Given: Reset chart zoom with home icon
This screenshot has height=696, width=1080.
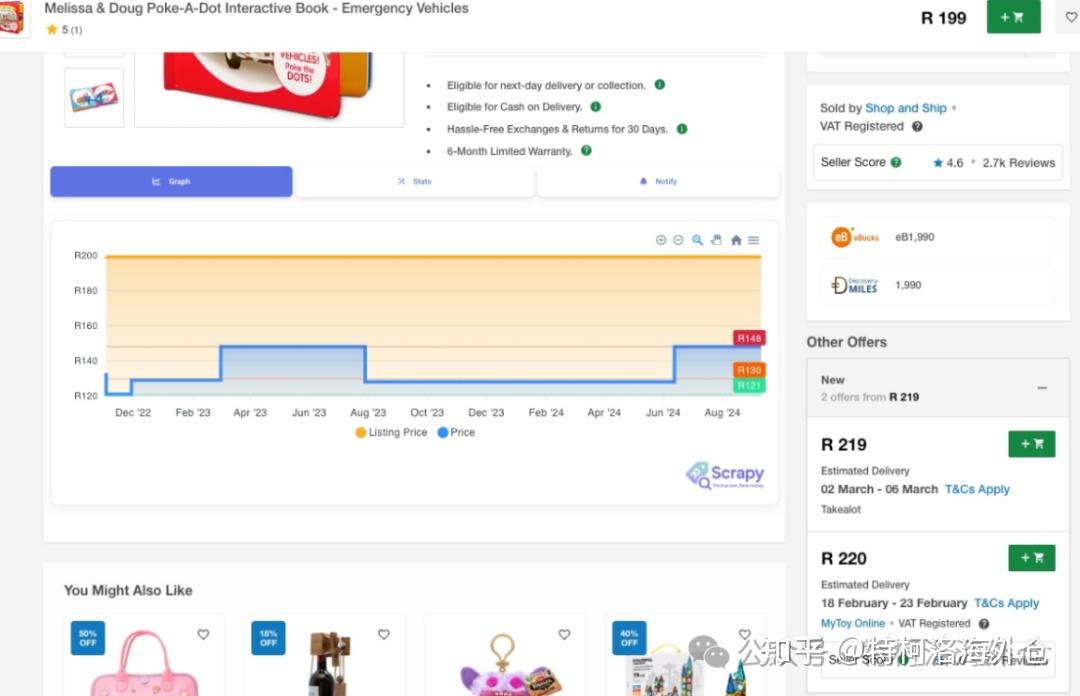Looking at the screenshot, I should tap(736, 240).
